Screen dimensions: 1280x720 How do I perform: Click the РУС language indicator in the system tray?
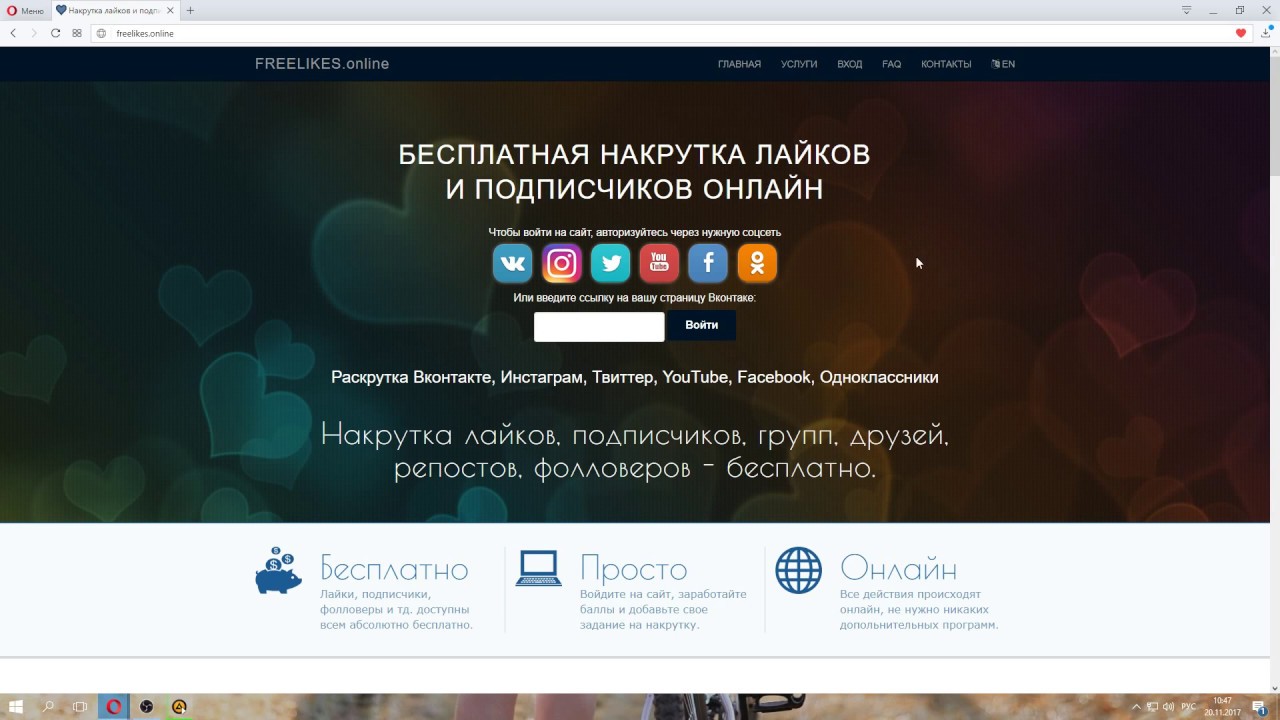tap(1189, 707)
